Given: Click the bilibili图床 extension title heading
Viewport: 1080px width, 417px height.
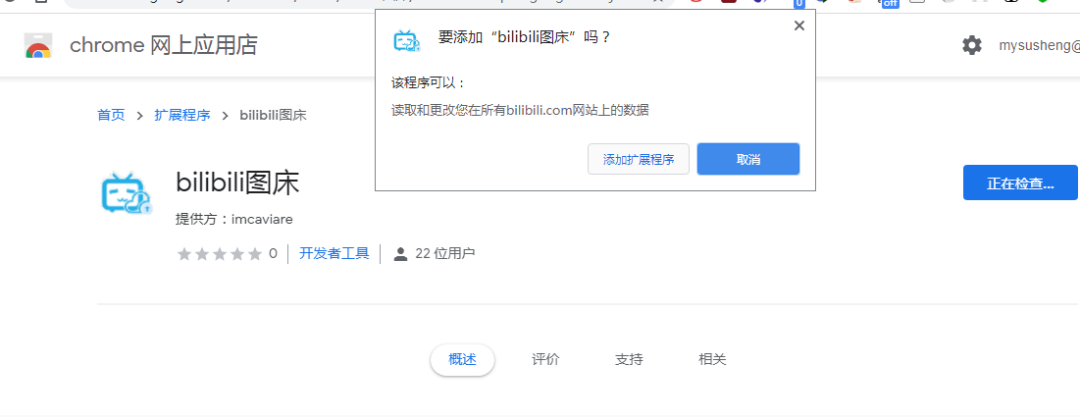Looking at the screenshot, I should point(238,183).
